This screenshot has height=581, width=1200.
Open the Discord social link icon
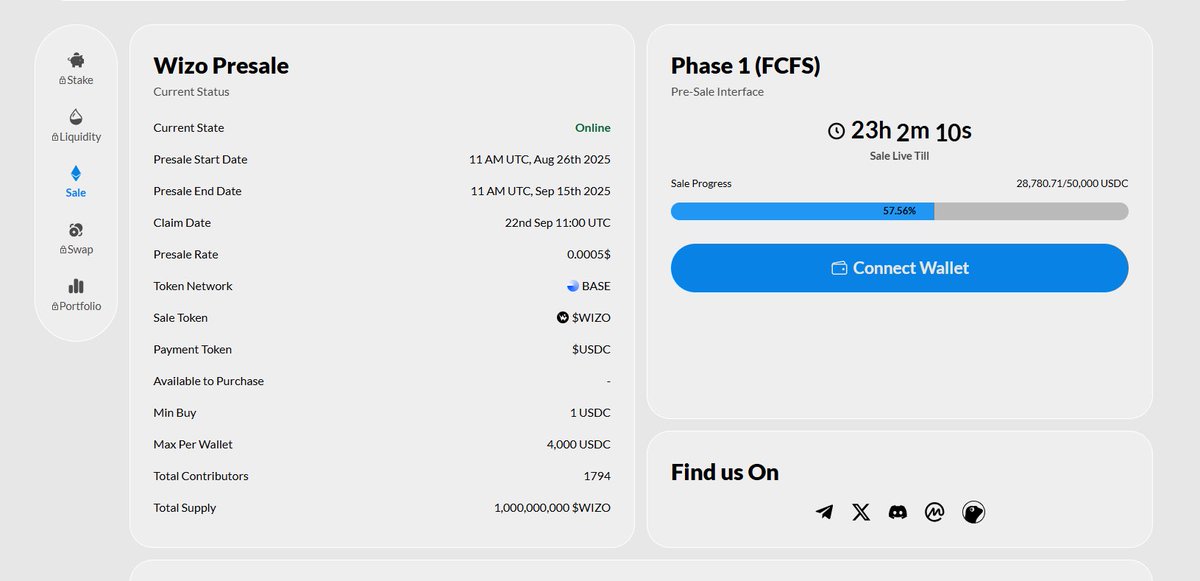(898, 512)
